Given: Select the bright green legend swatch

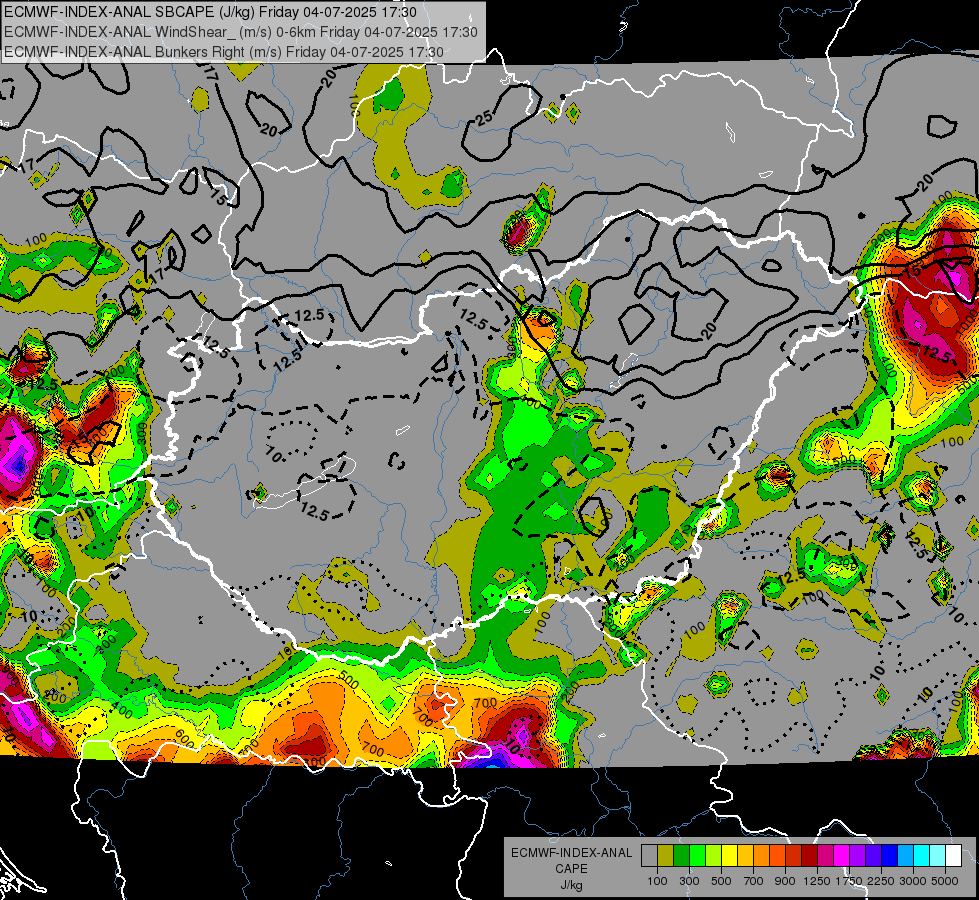Looking at the screenshot, I should pyautogui.click(x=697, y=856).
